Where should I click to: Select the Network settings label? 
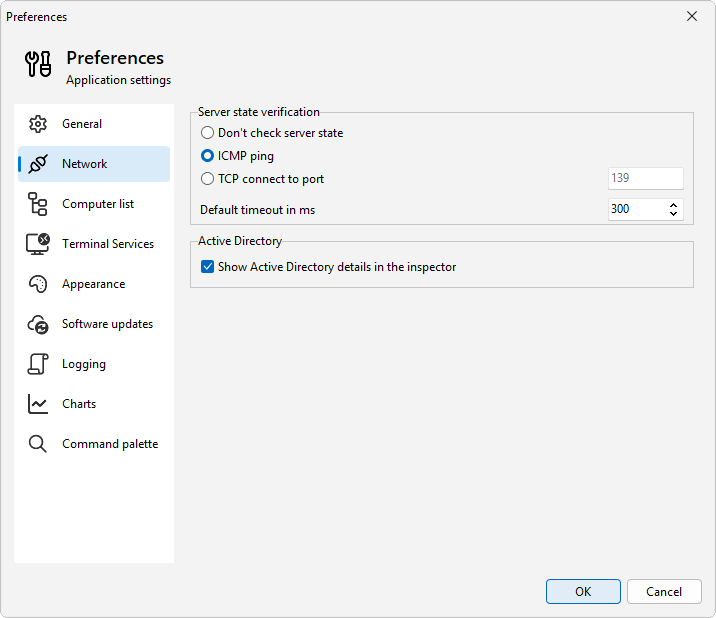pos(84,164)
